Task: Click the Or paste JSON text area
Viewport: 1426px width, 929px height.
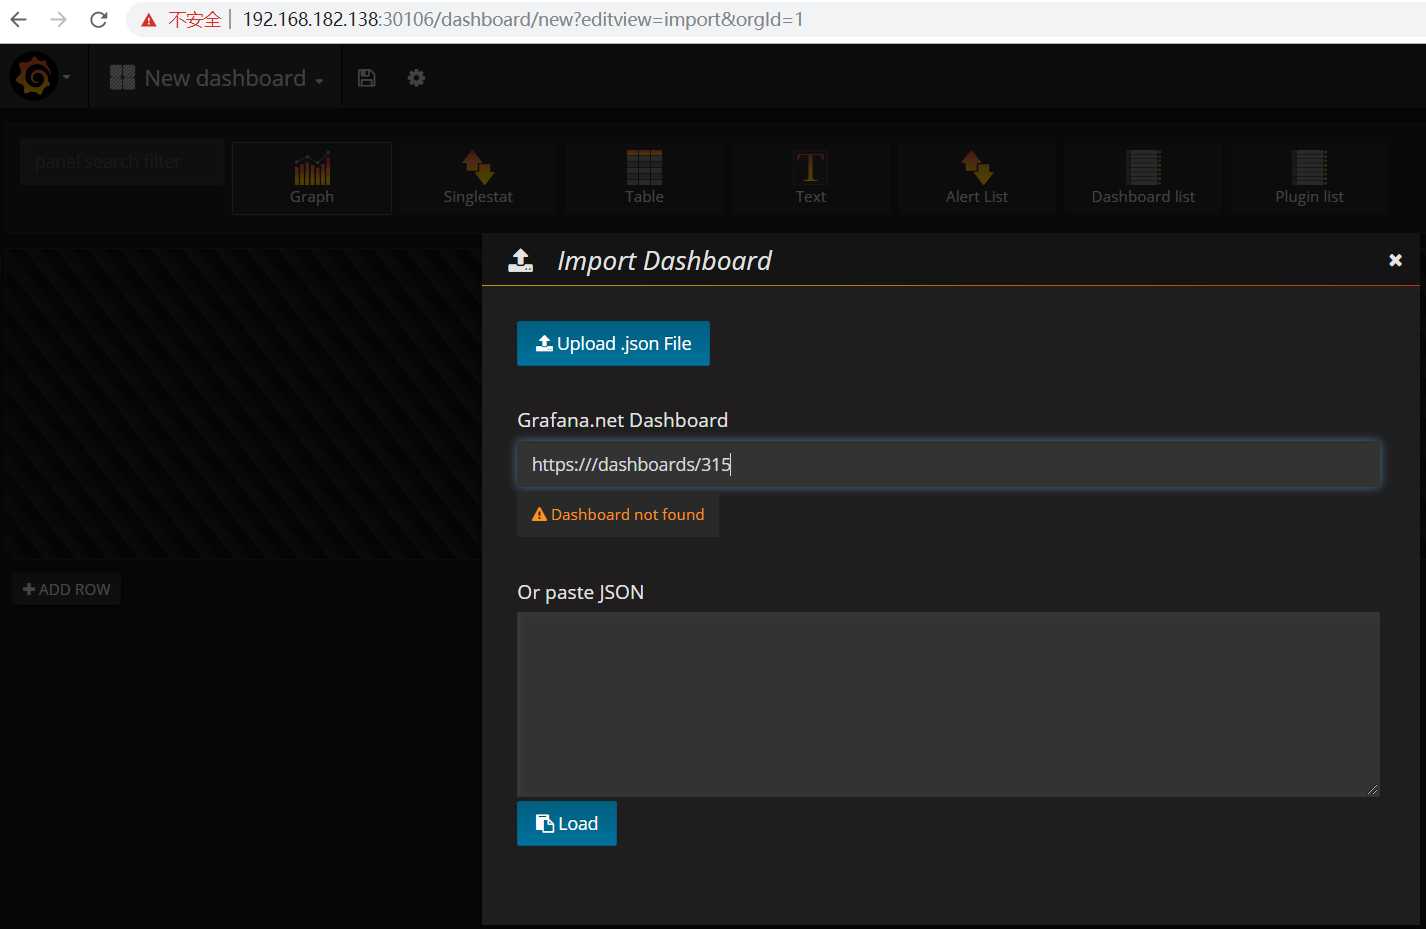Action: coord(948,704)
